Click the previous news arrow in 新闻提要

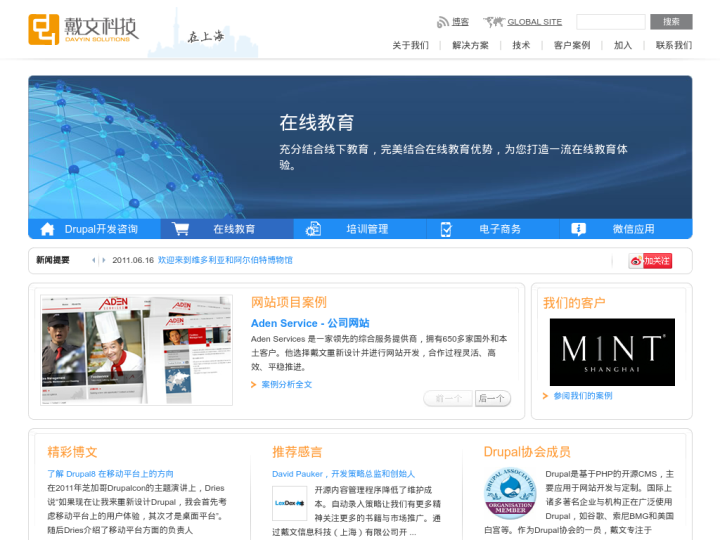93,260
